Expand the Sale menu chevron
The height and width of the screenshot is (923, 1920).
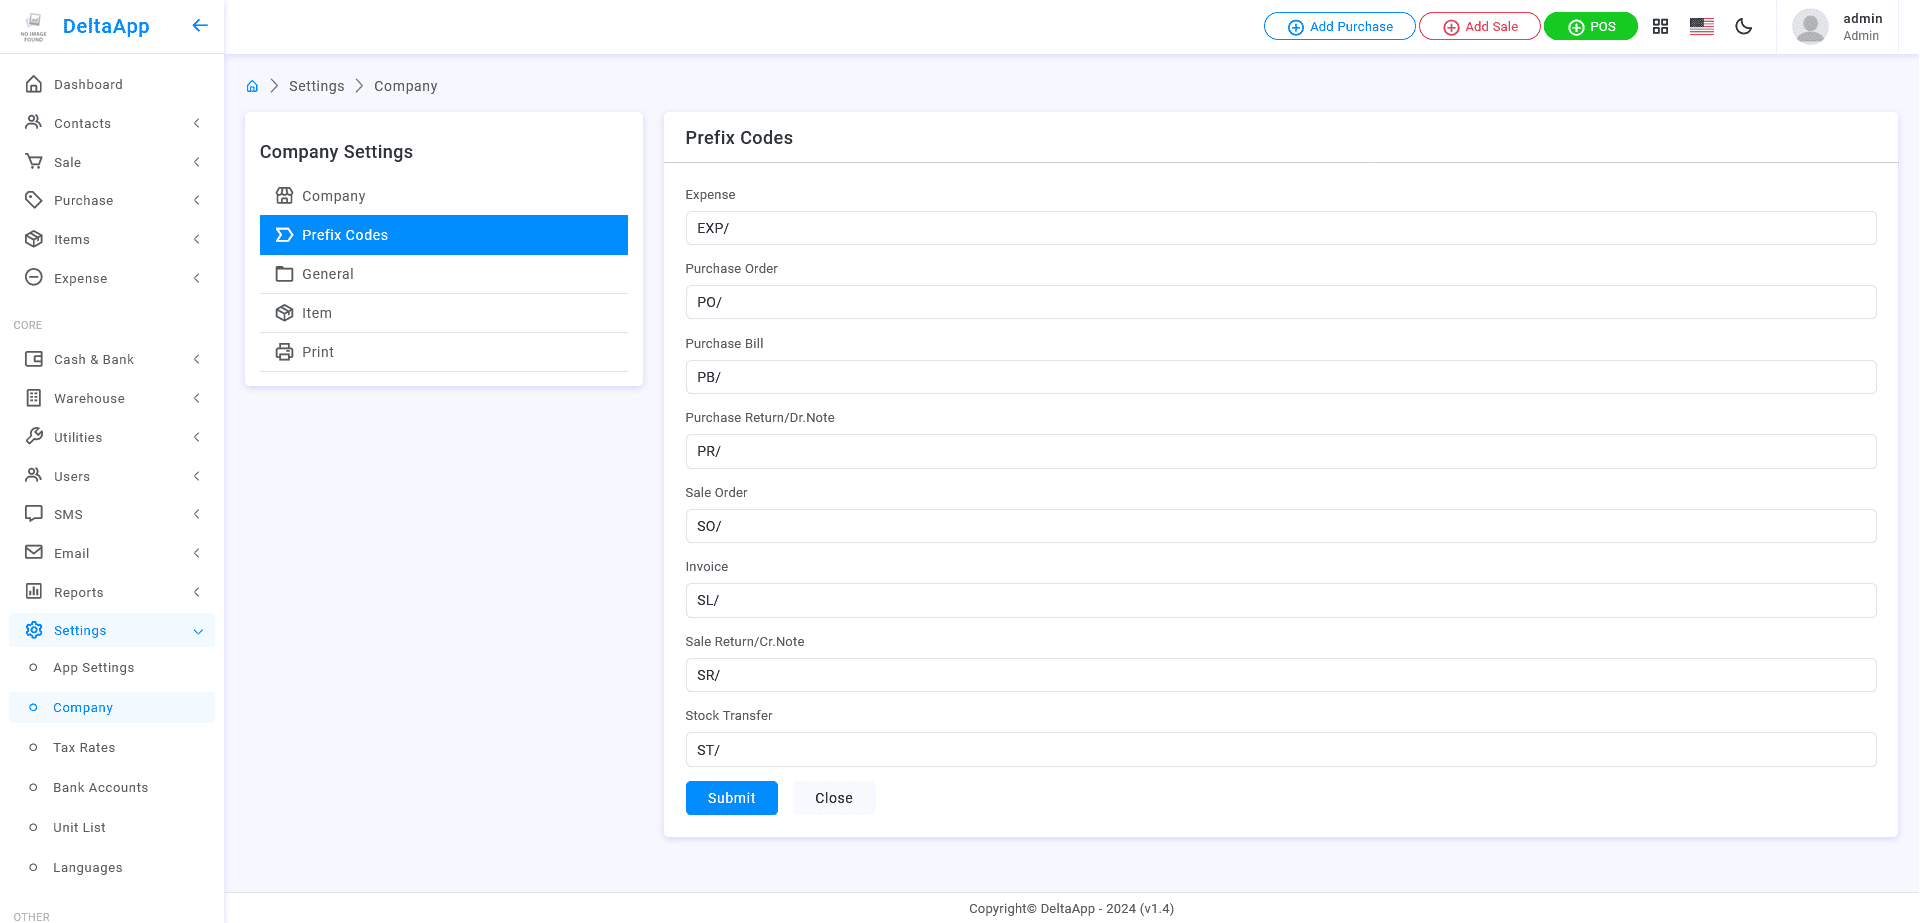coord(197,162)
